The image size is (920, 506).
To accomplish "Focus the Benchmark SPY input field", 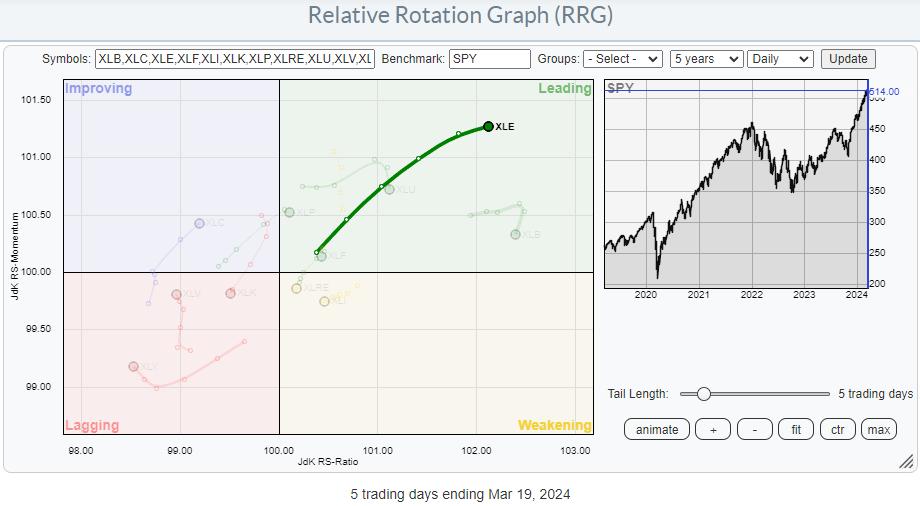I will 490,59.
